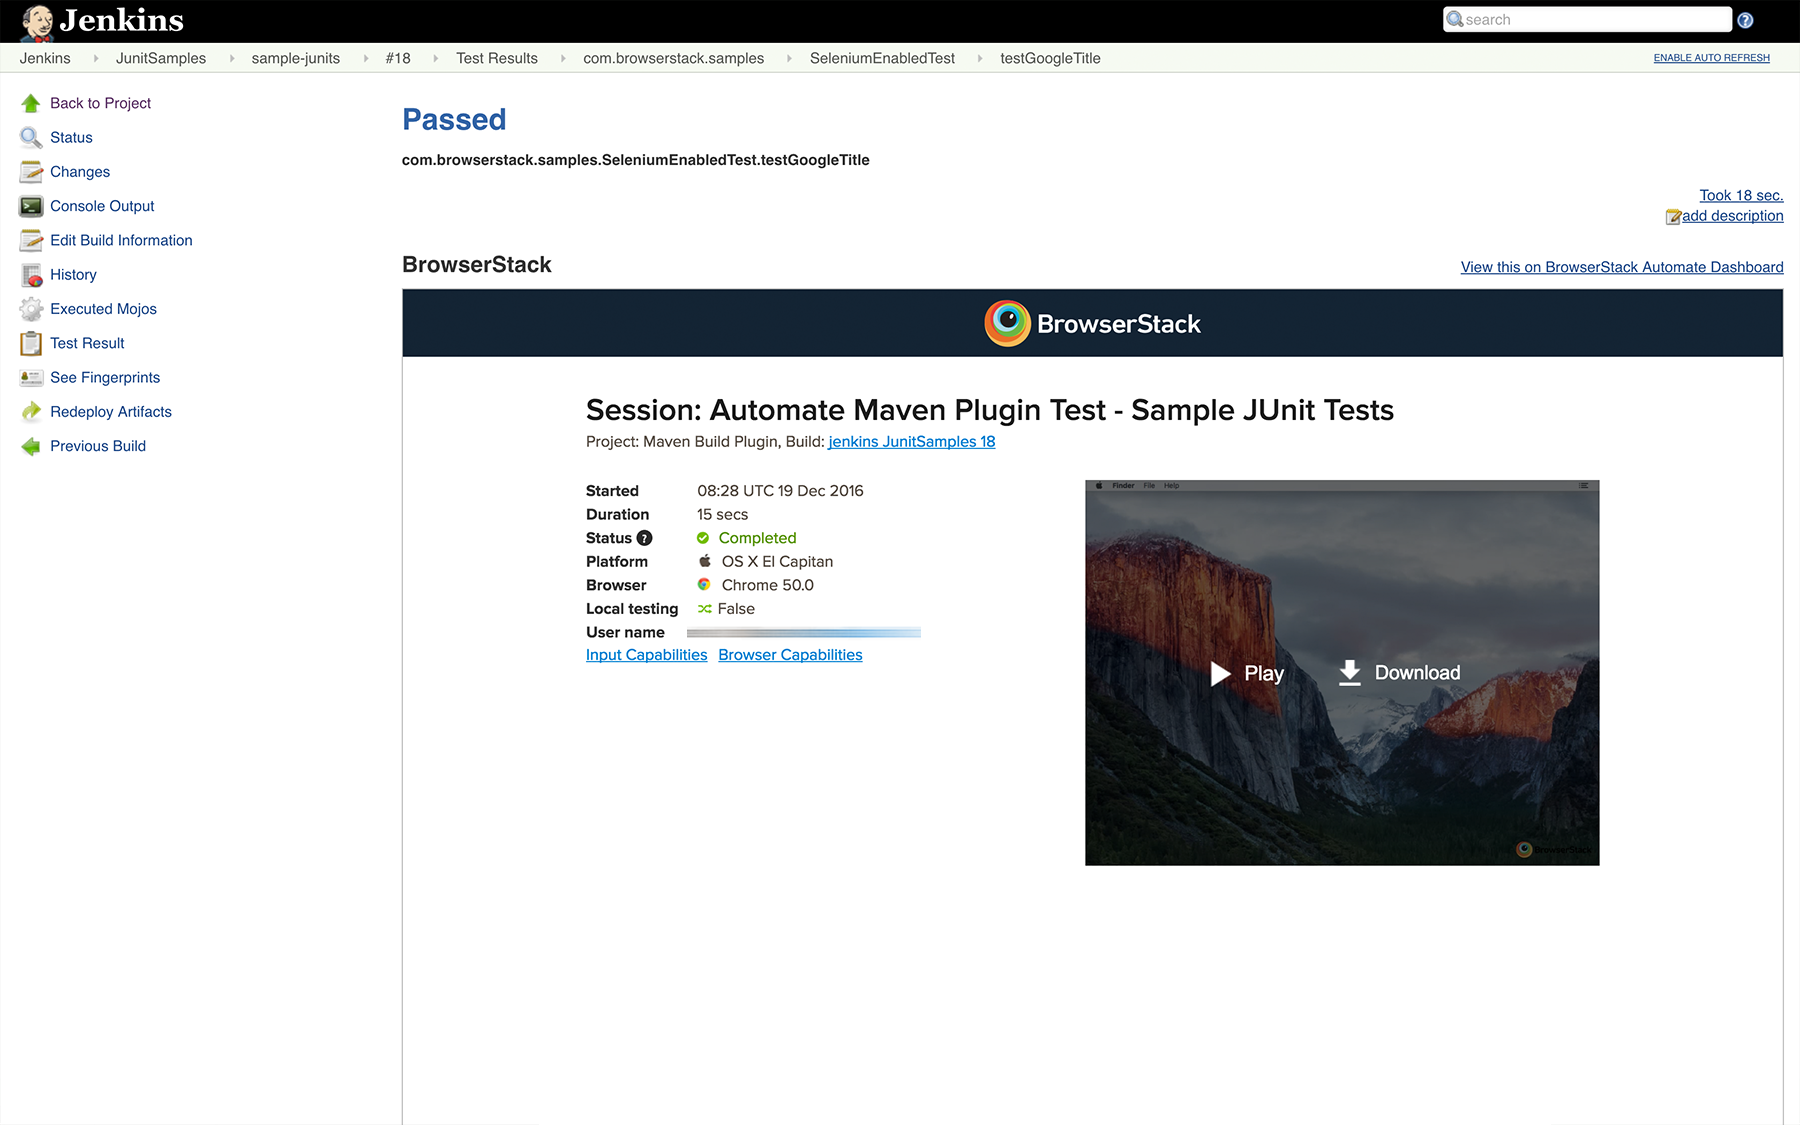1800x1125 pixels.
Task: Click the Test Result clipboard icon
Action: click(31, 343)
